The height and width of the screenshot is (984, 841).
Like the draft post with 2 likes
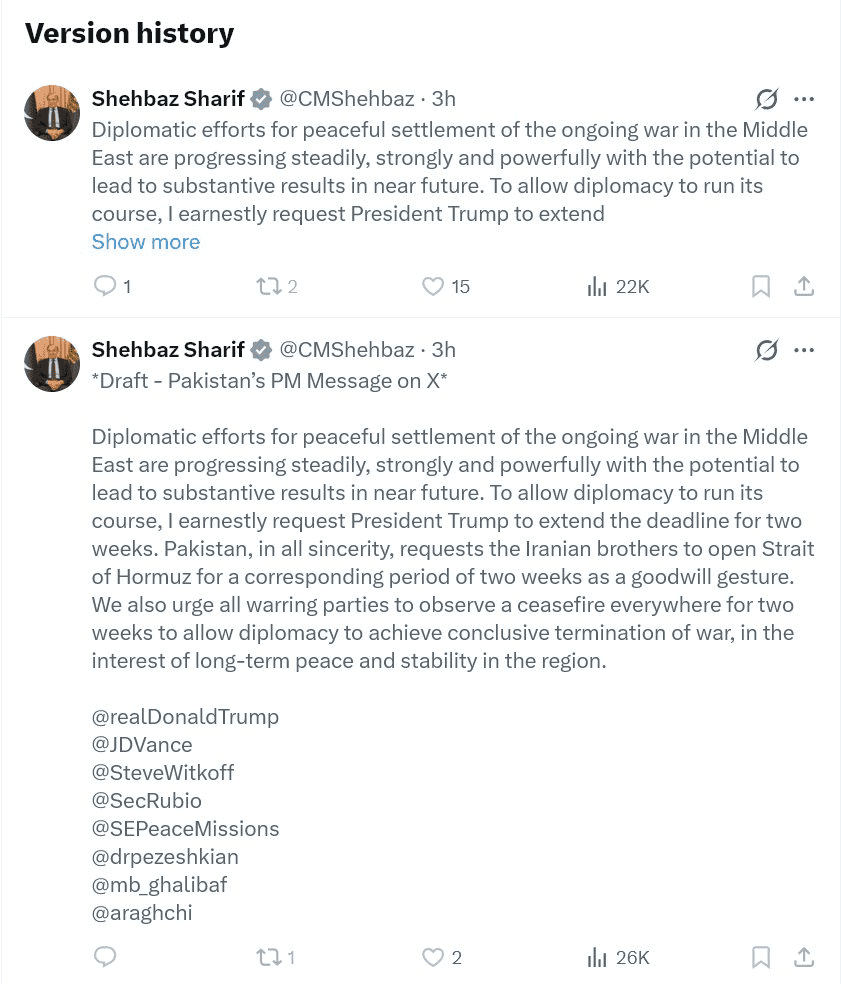(x=432, y=957)
